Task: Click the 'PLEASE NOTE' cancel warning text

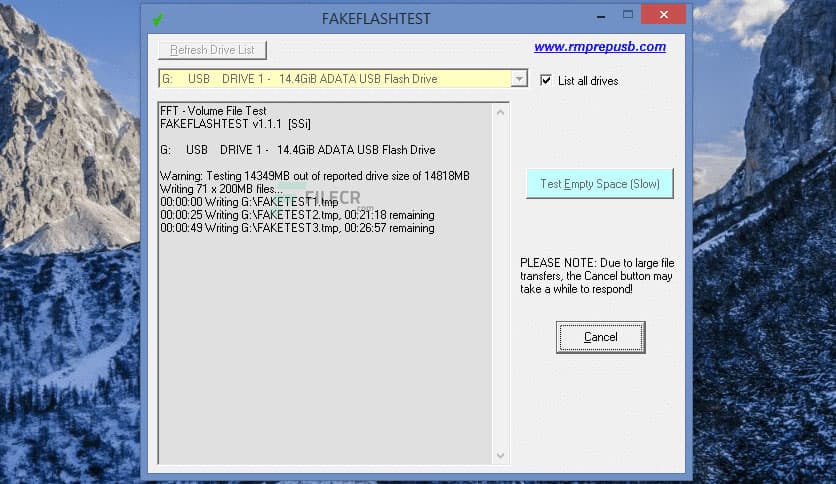Action: click(x=597, y=276)
